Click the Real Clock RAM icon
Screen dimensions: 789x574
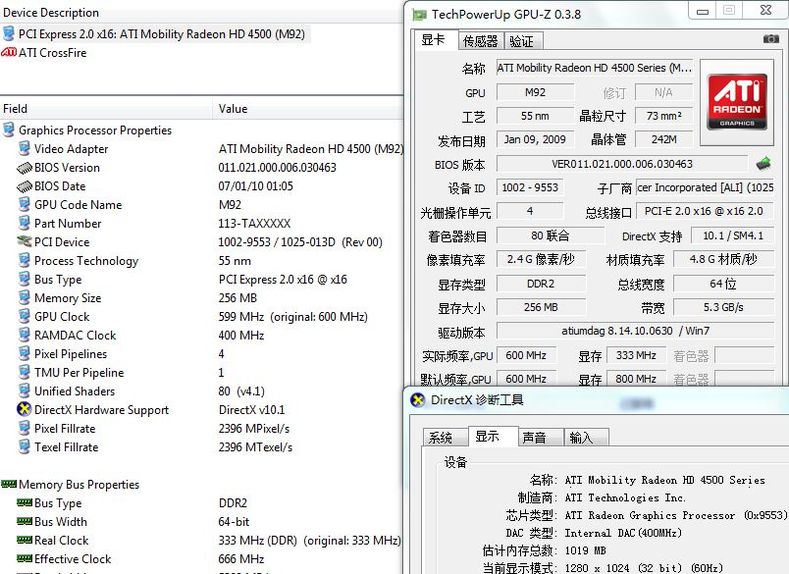point(24,540)
